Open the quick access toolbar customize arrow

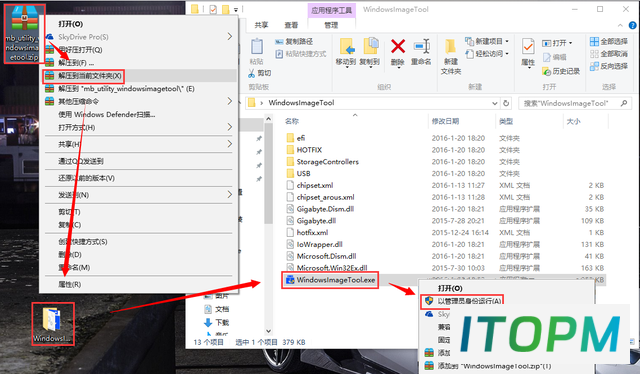click(x=236, y=9)
